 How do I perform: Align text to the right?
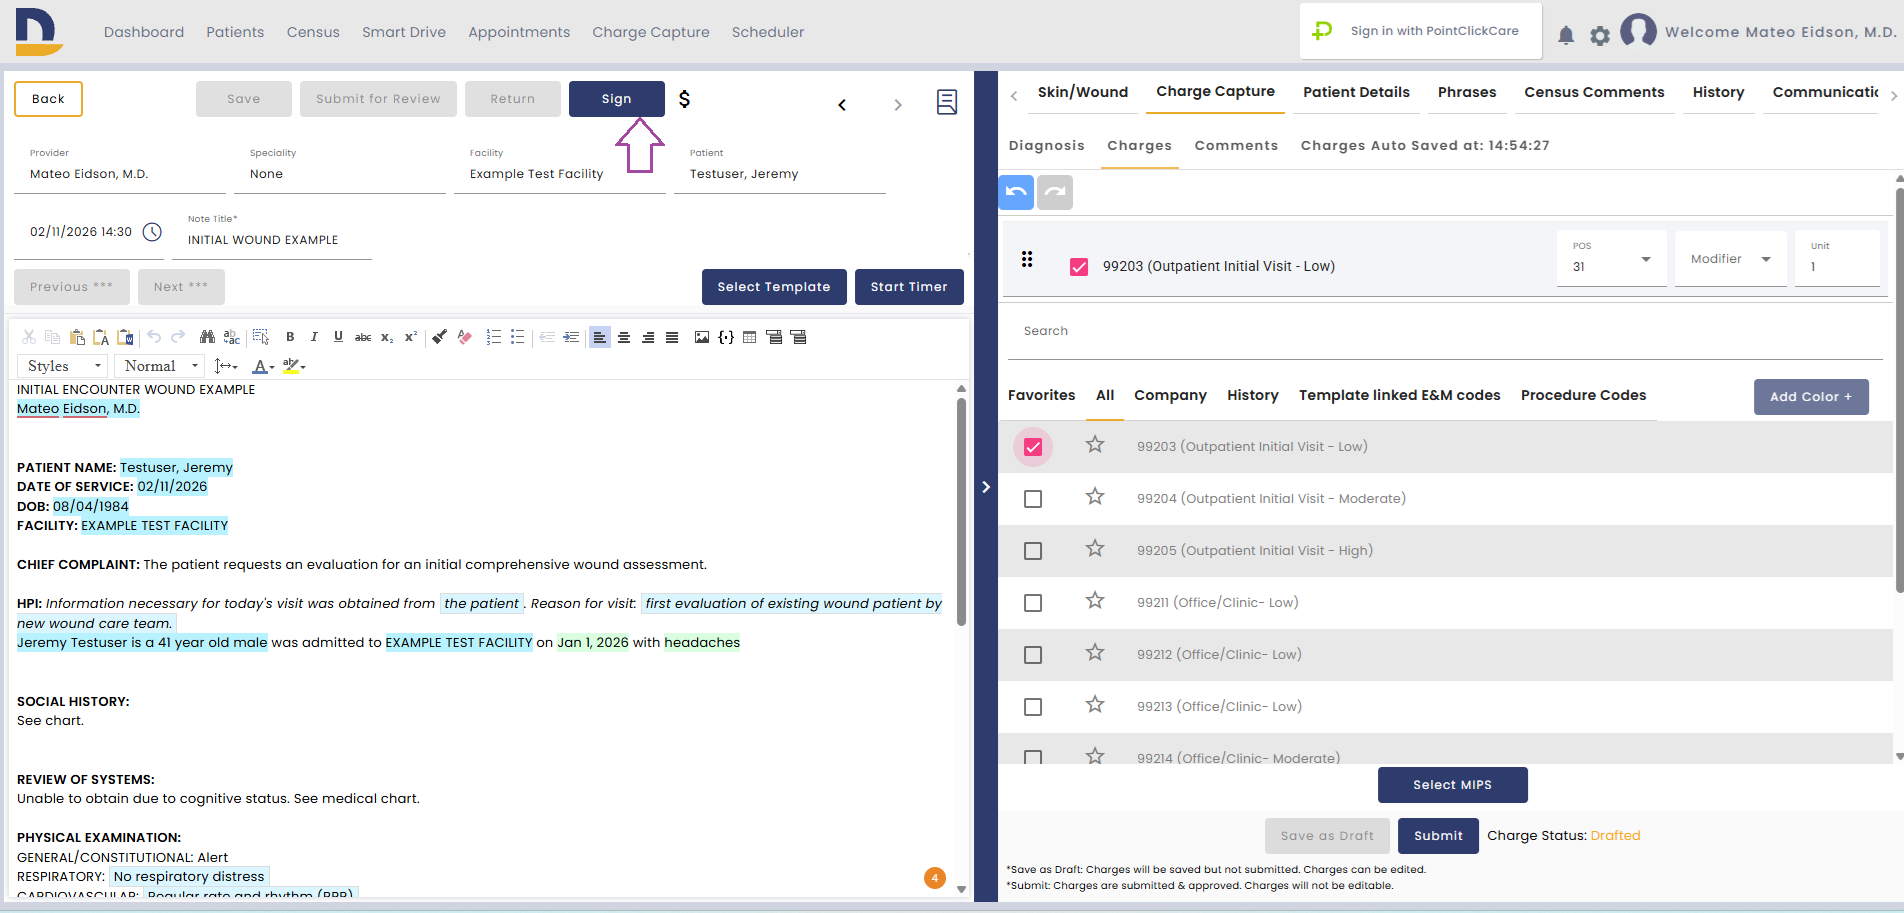[648, 337]
